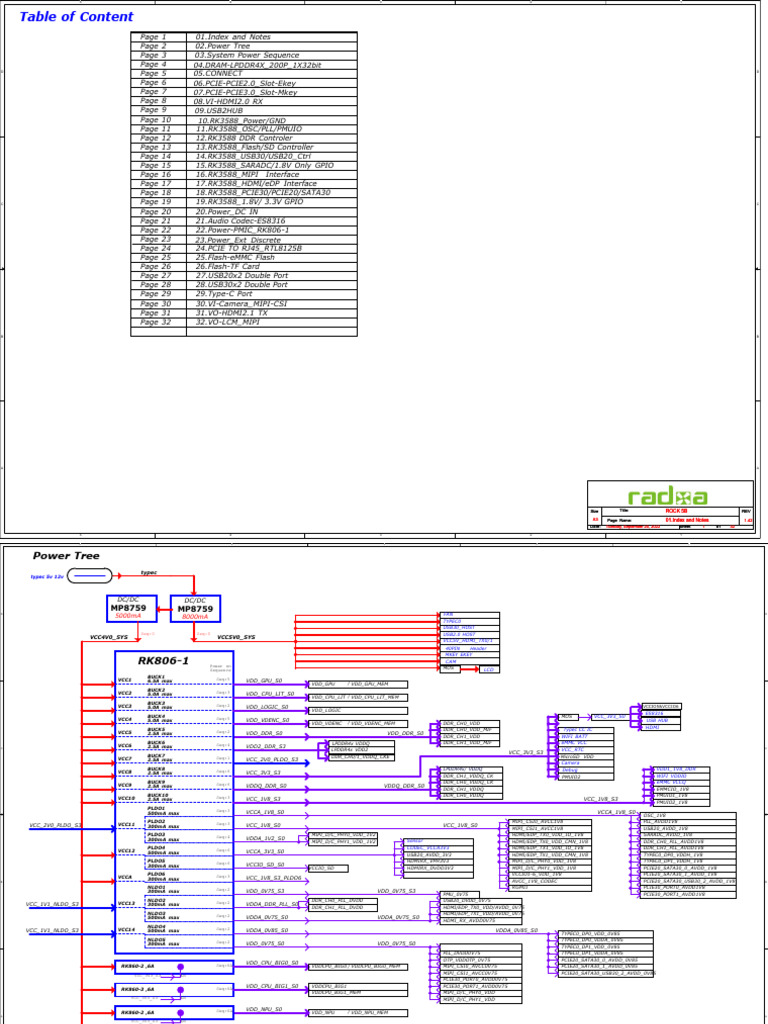768x1024 pixels.
Task: Select "23.Power_Ext Discrete" row
Action: click(x=244, y=240)
